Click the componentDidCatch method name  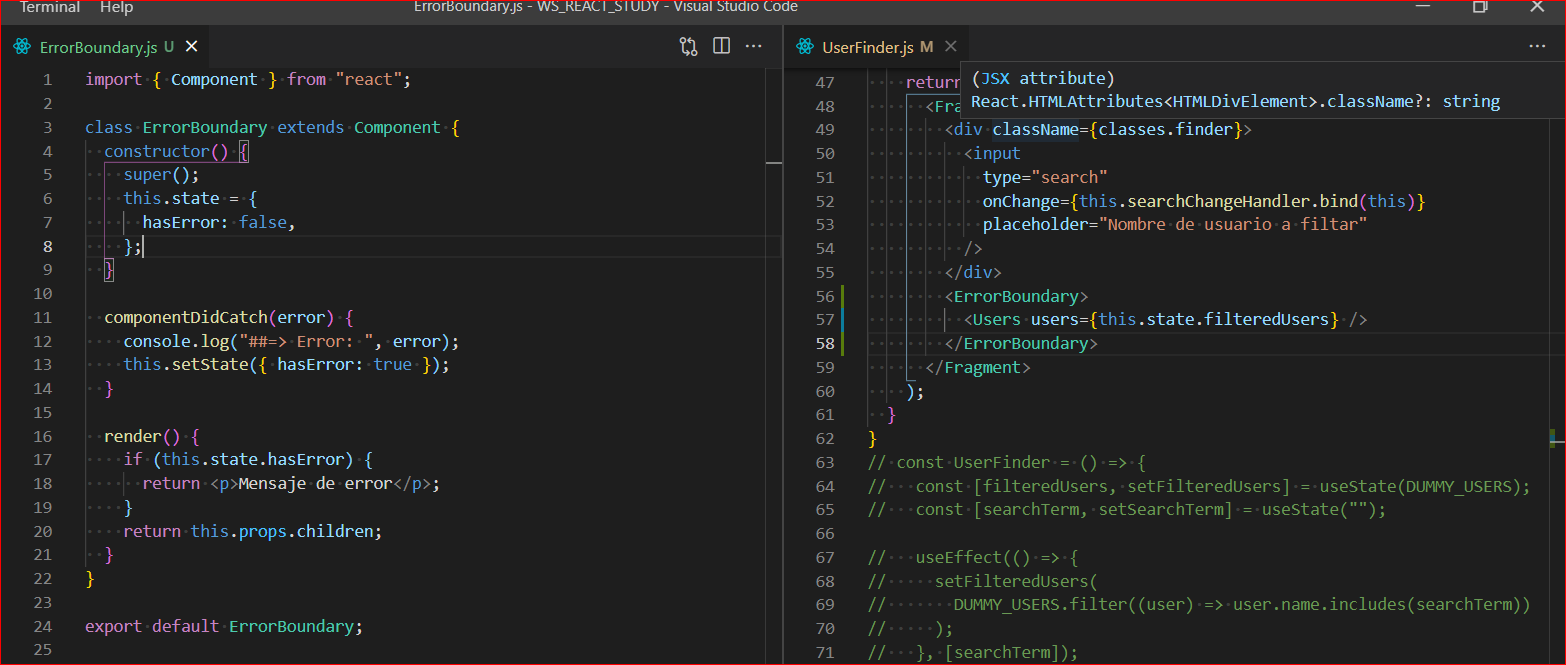click(x=185, y=317)
